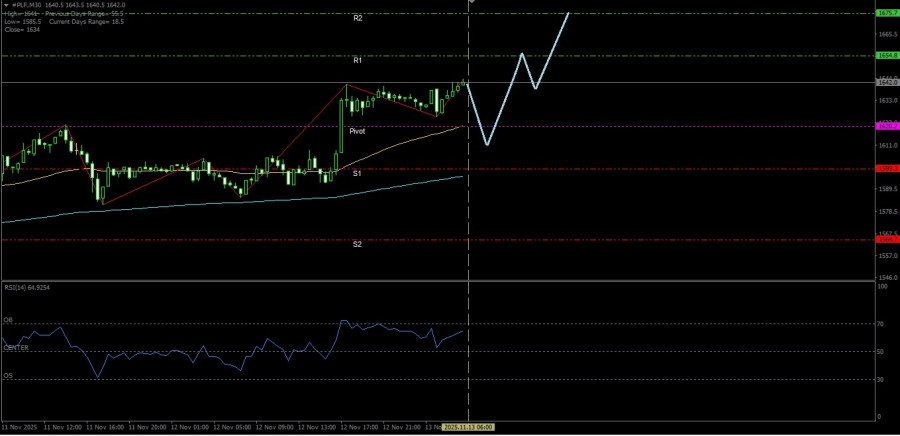Click the RSI scale value 30

tap(879, 380)
